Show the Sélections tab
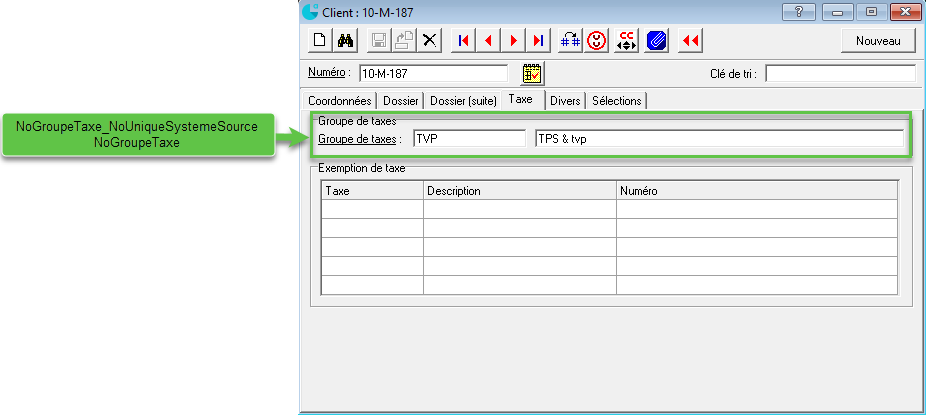The height and width of the screenshot is (415, 926). [x=616, y=101]
